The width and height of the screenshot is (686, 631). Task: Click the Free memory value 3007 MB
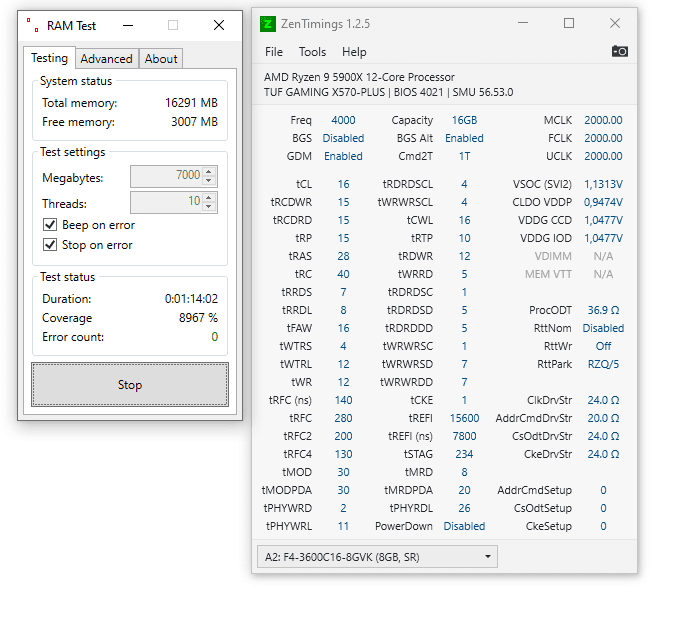coord(194,122)
